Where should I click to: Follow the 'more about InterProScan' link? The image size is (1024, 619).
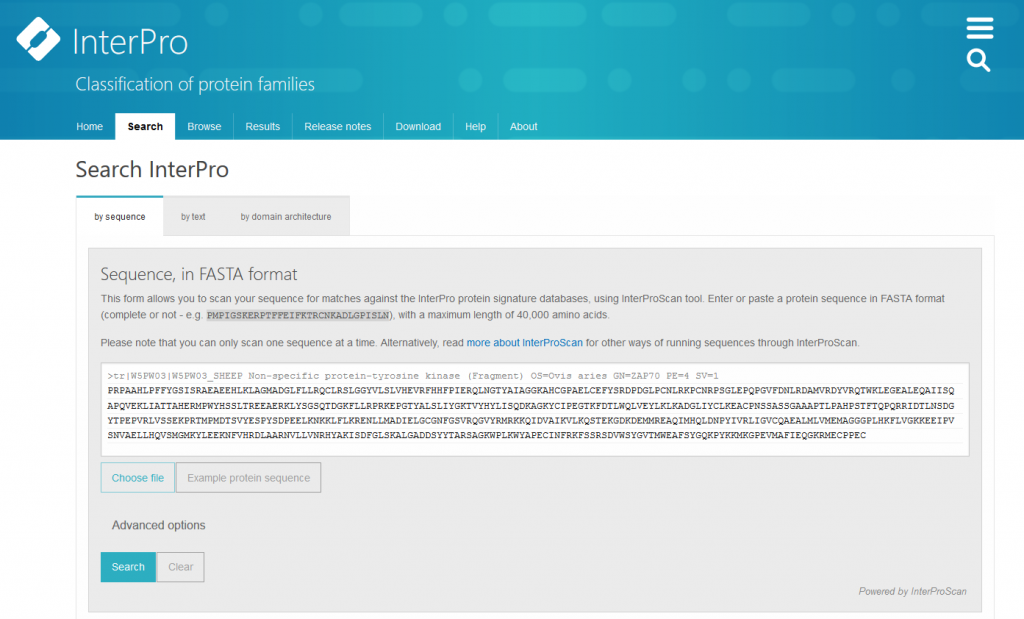click(524, 343)
